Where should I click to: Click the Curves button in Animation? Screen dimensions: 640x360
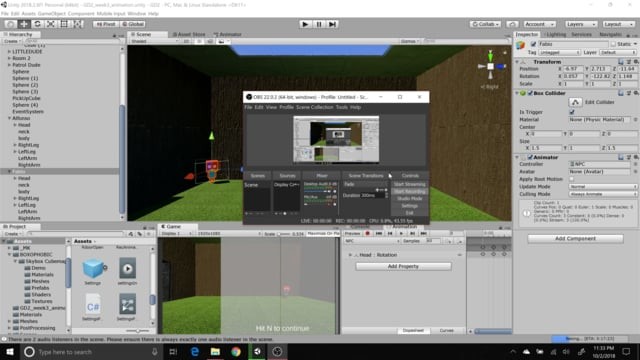coord(447,330)
